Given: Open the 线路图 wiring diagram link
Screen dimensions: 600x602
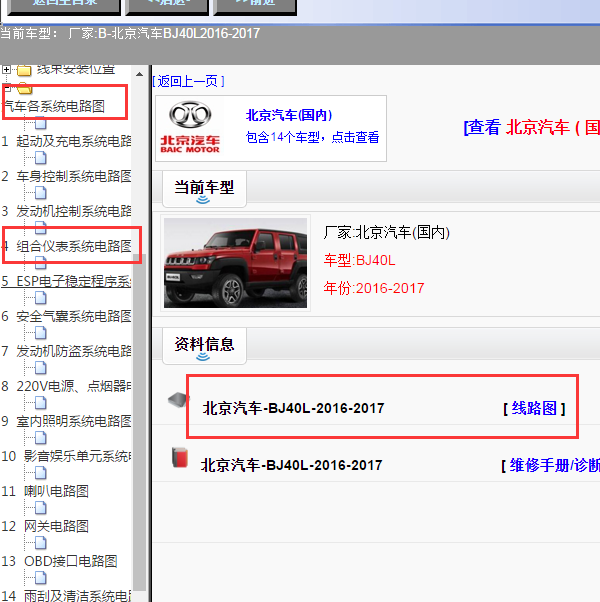Looking at the screenshot, I should 534,408.
